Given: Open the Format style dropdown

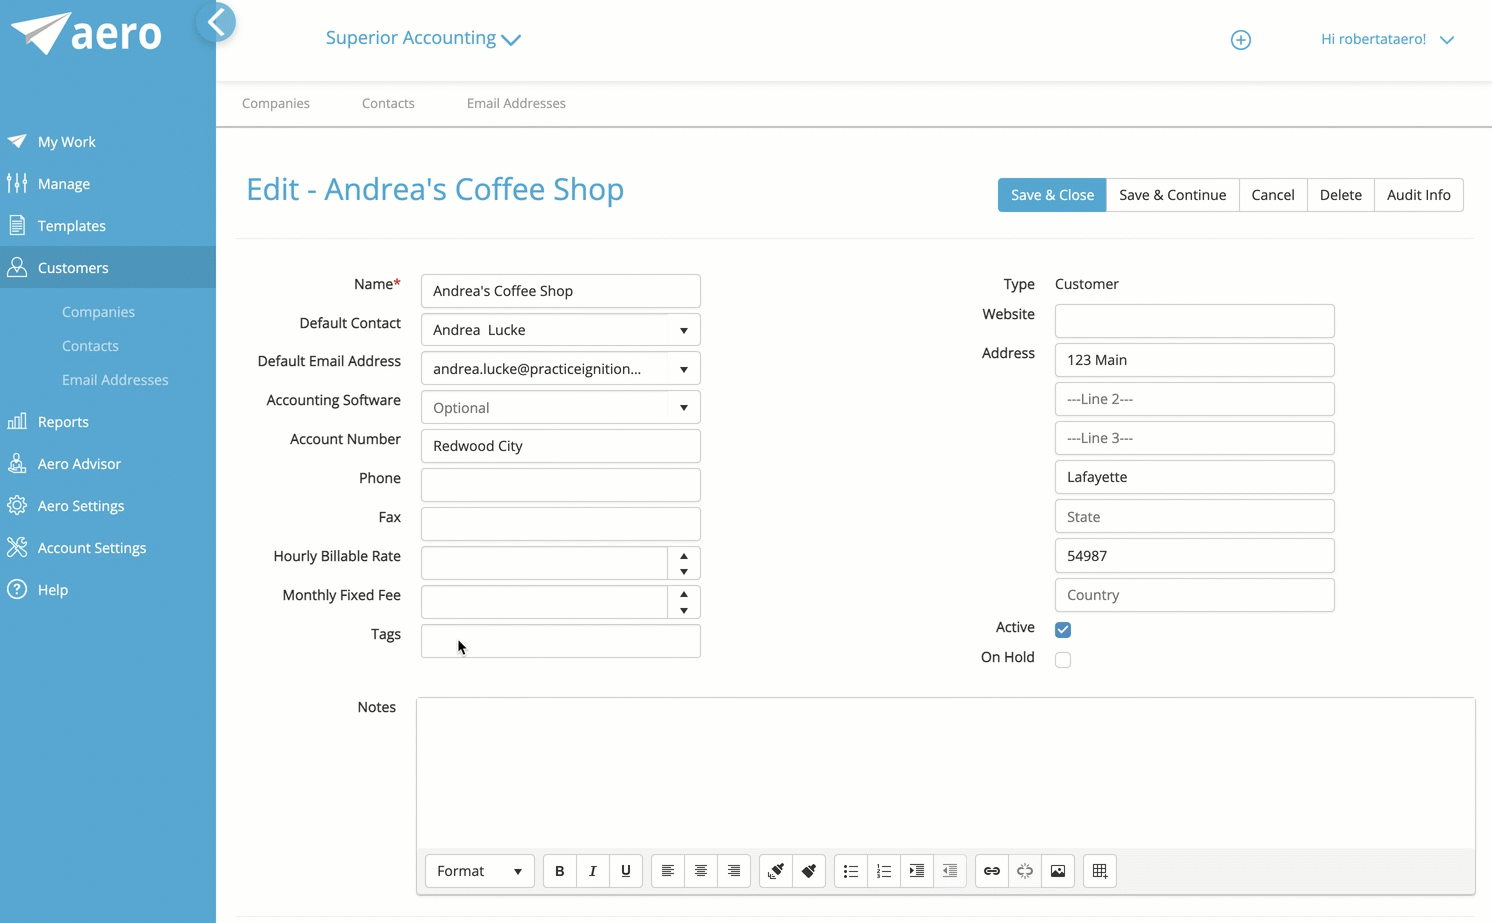Looking at the screenshot, I should (480, 871).
